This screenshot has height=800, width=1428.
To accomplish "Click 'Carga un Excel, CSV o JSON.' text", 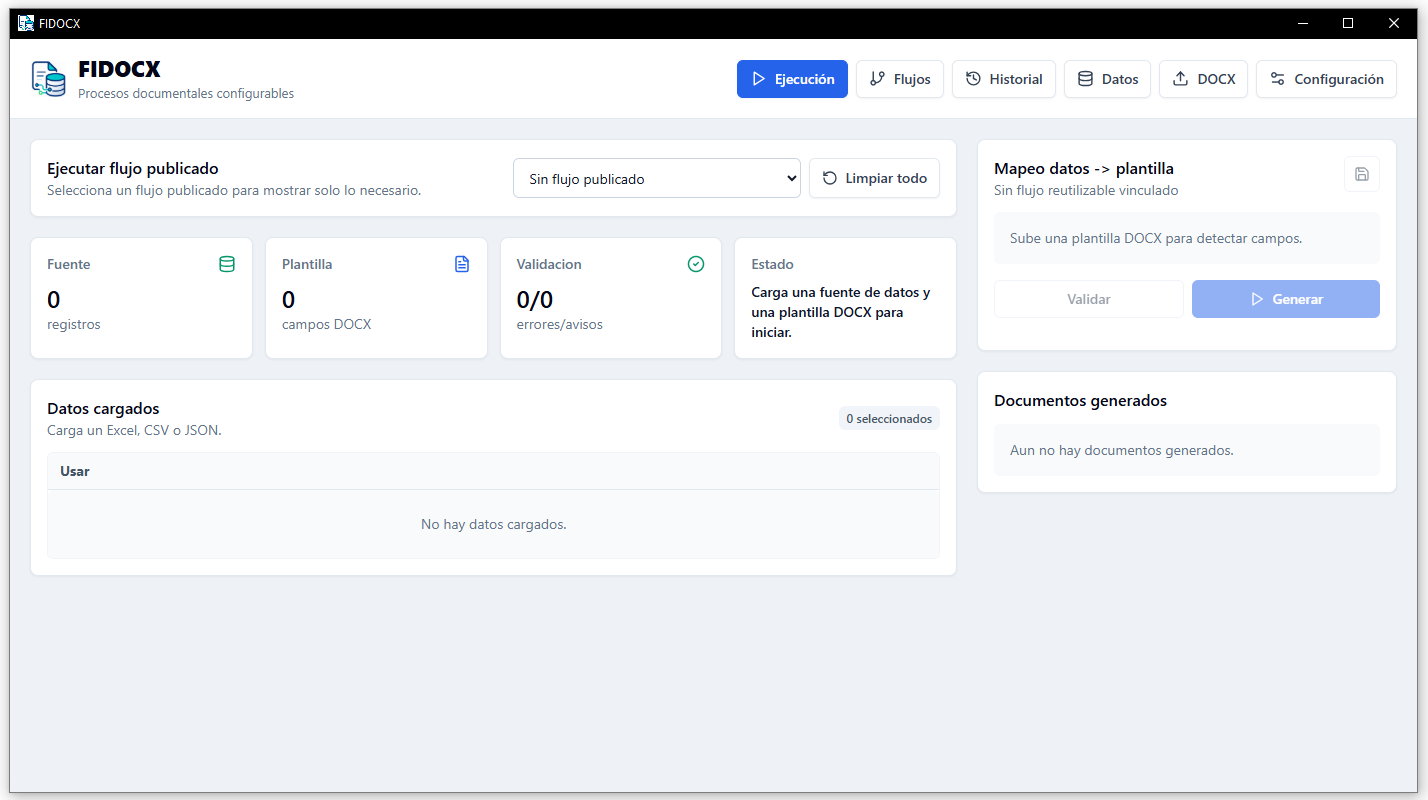I will click(134, 430).
